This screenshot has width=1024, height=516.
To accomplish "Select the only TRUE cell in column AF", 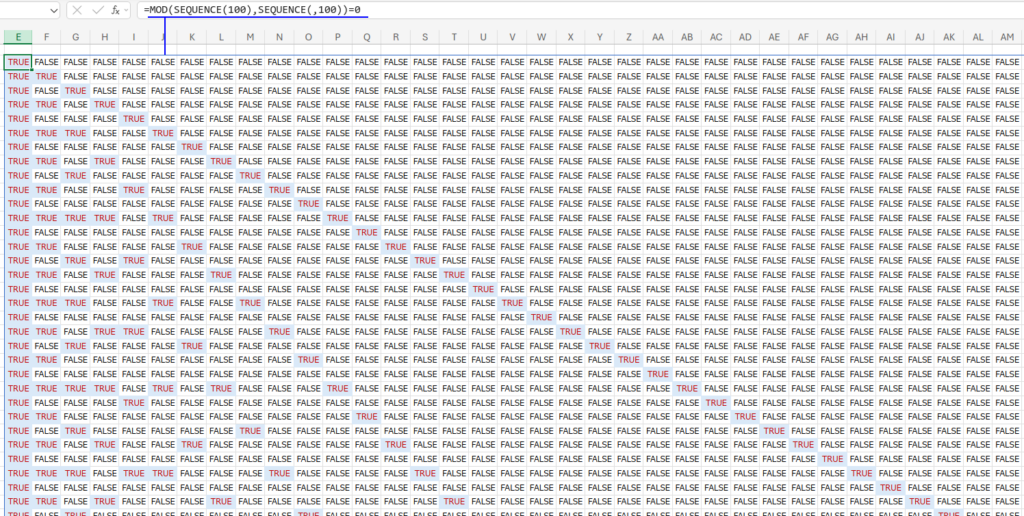I will tap(804, 445).
